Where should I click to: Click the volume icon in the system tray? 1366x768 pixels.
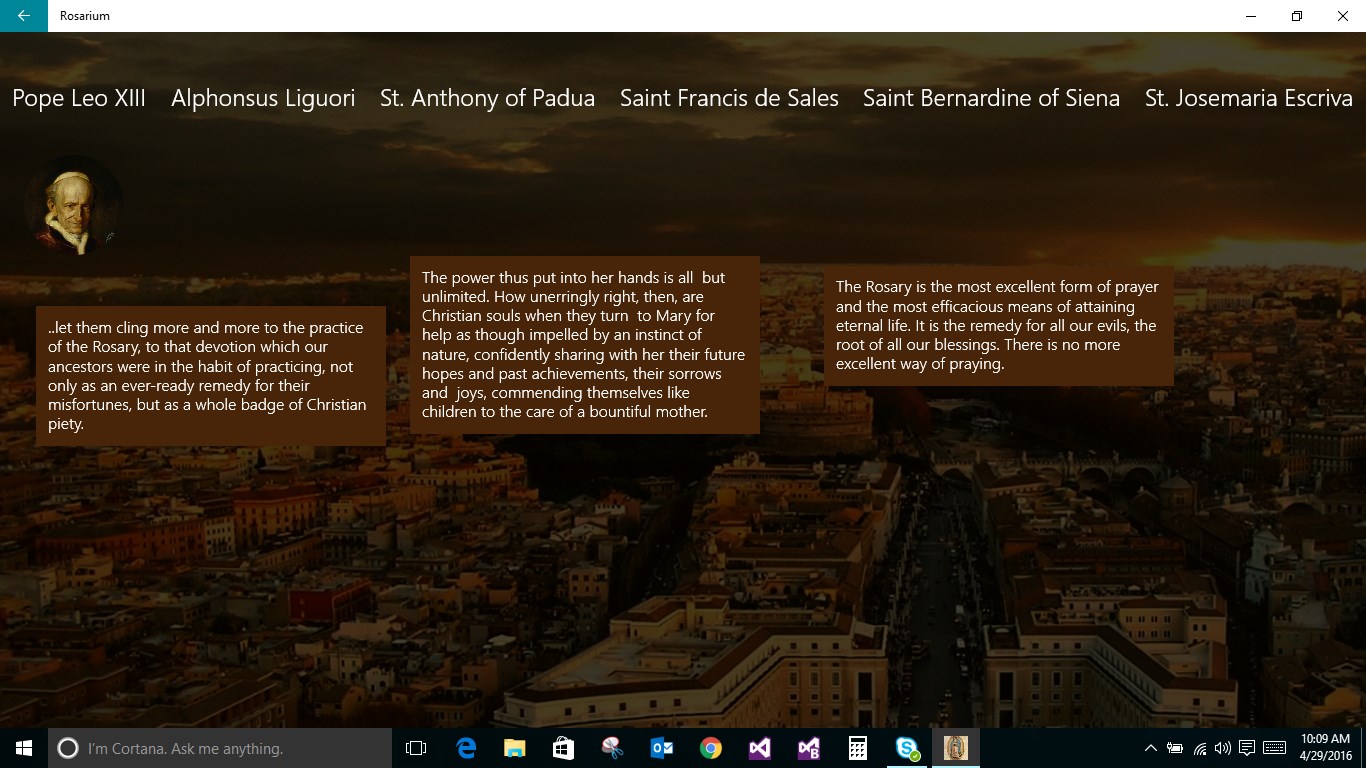point(1222,747)
